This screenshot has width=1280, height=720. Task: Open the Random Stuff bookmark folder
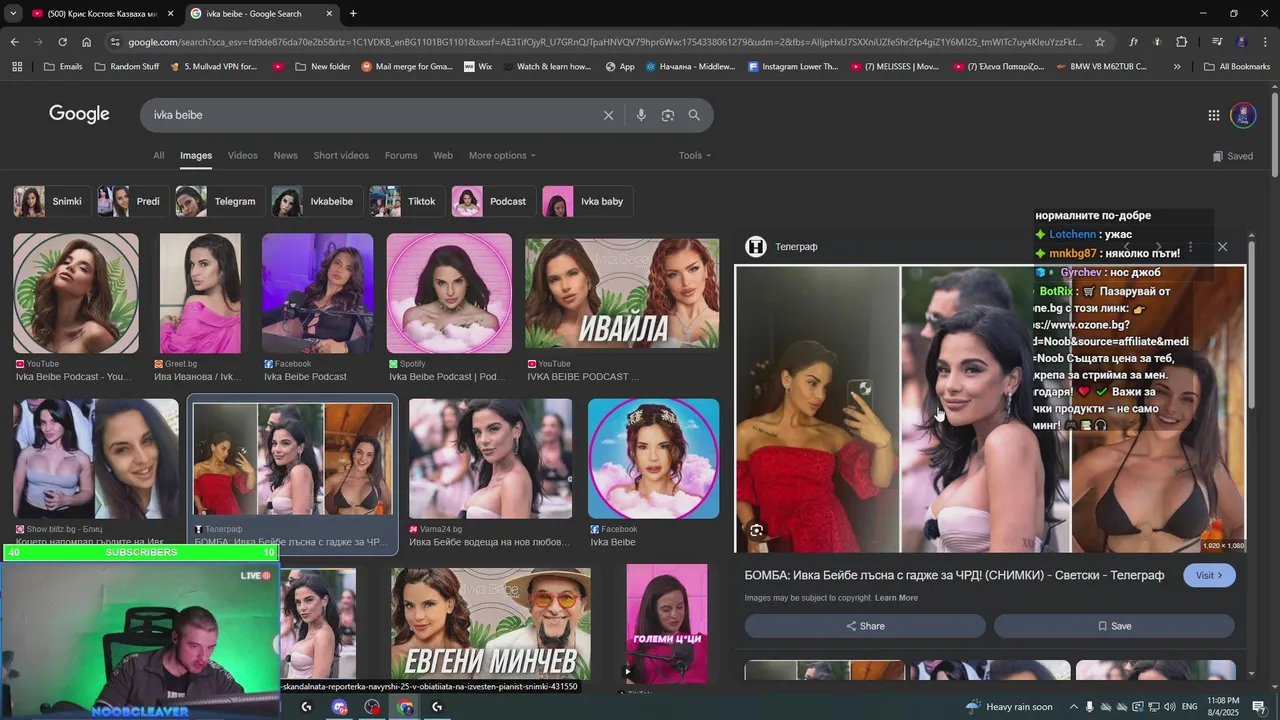(x=126, y=67)
